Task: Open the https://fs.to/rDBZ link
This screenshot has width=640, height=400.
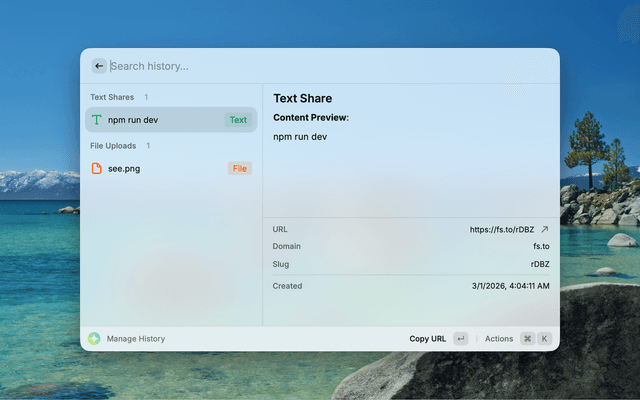Action: tap(502, 229)
